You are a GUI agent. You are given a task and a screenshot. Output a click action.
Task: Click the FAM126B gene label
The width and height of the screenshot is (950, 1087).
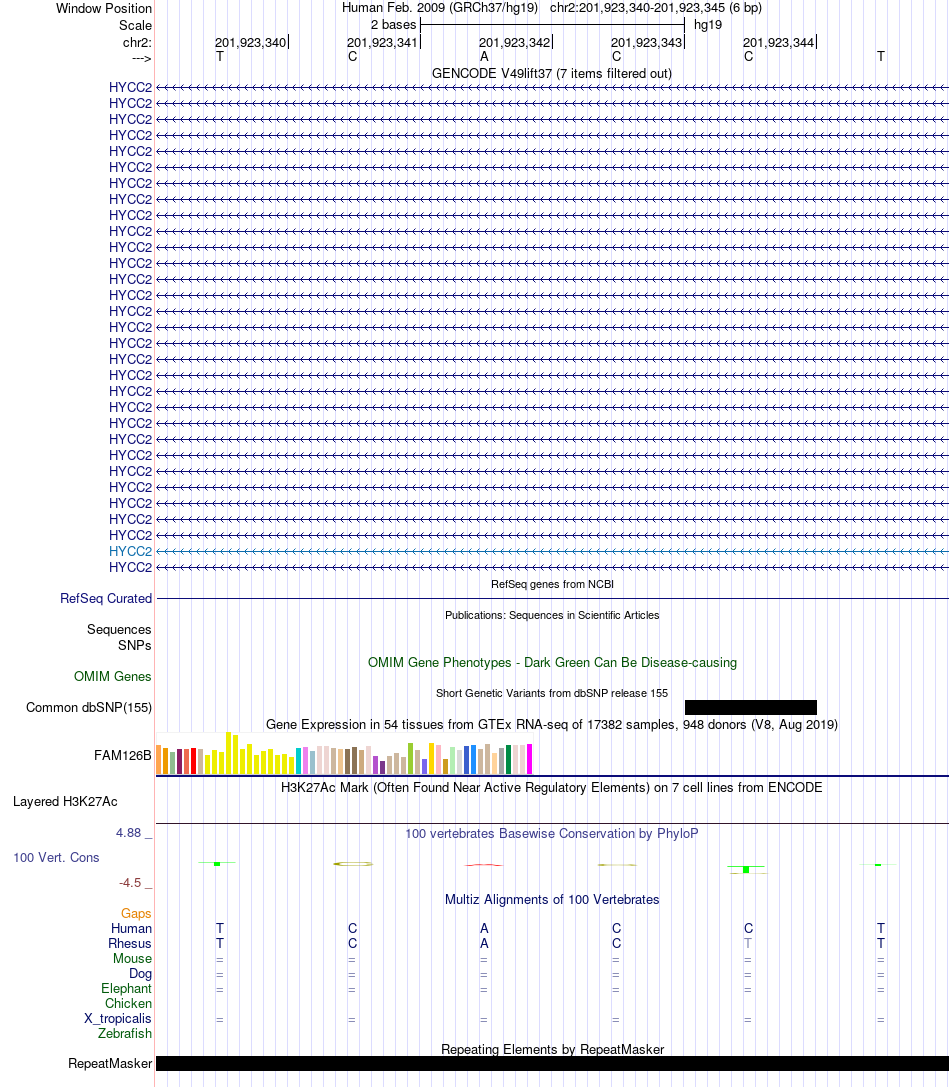coord(123,756)
